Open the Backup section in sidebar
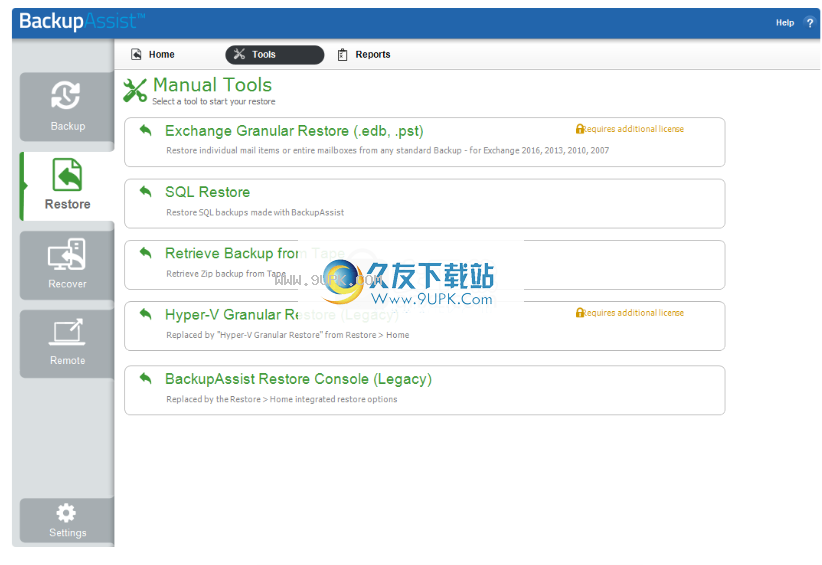The width and height of the screenshot is (822, 565). (67, 107)
